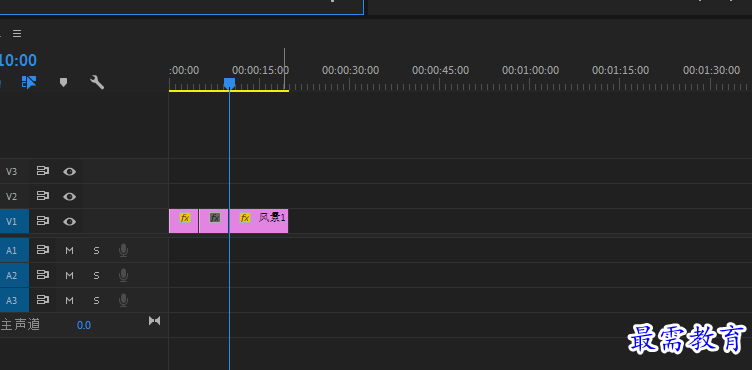752x370 pixels.
Task: Click the gray fx badge on middle clip
Action: click(x=215, y=218)
